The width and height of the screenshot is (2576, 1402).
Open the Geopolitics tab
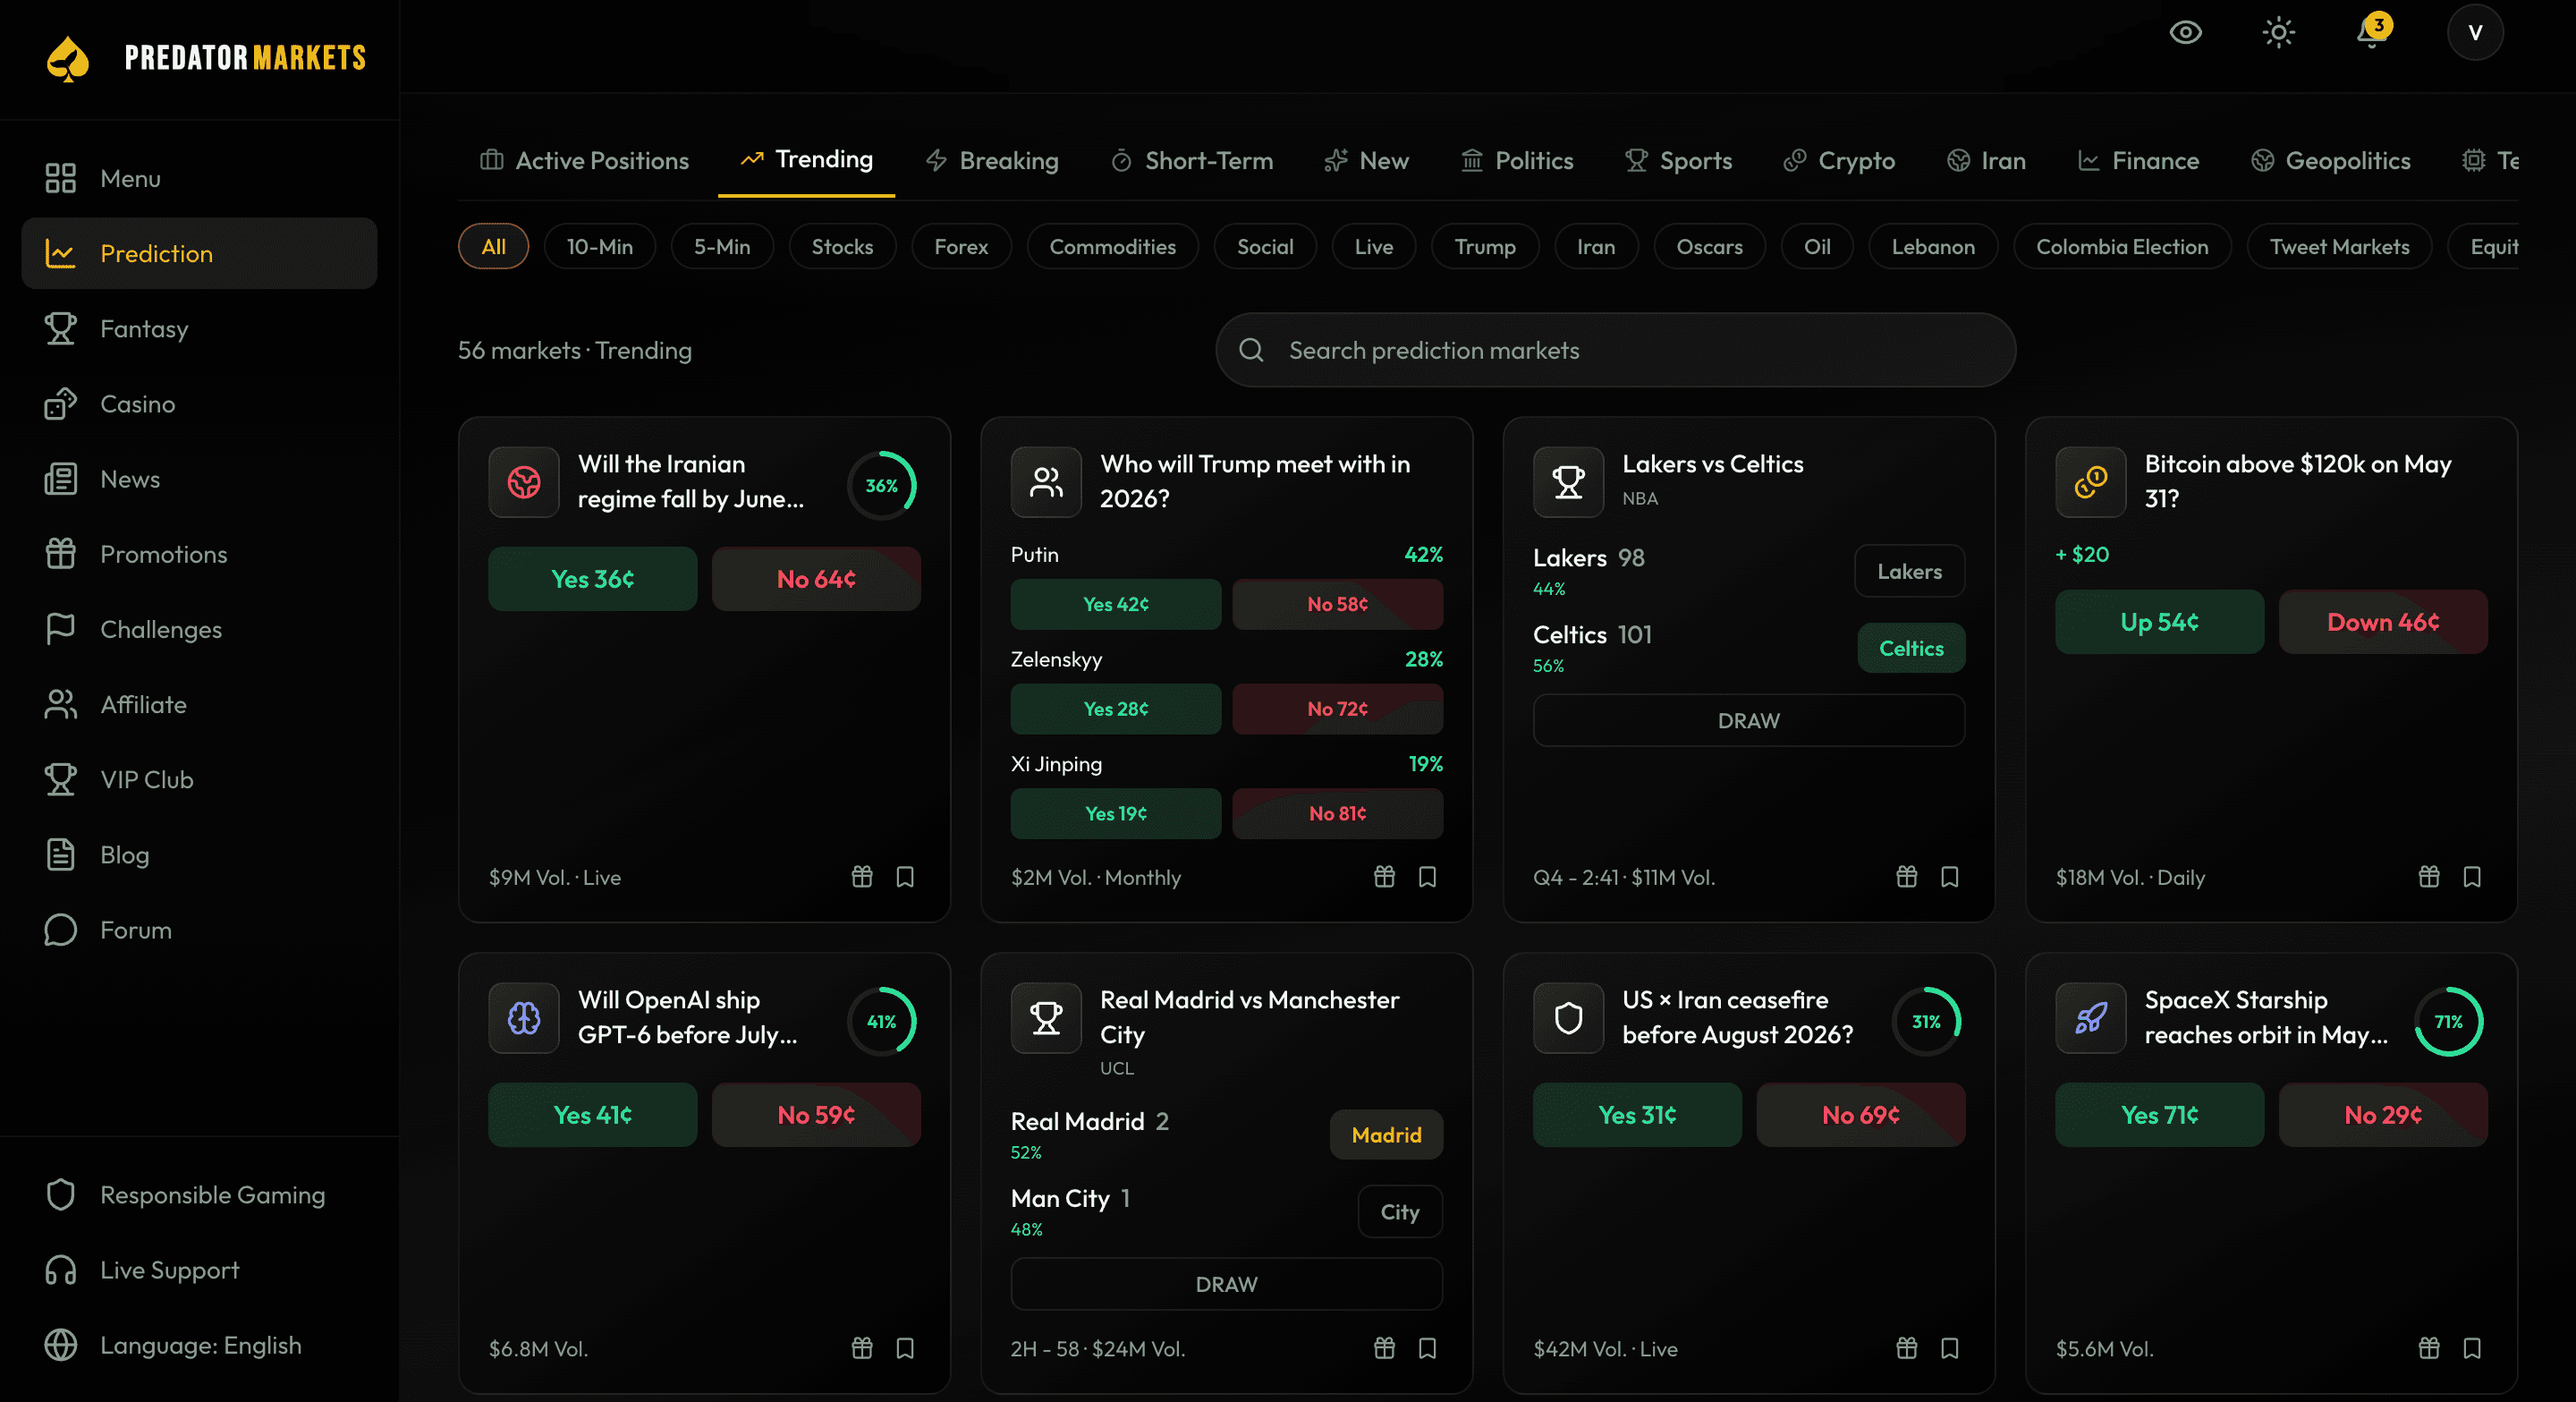(2330, 160)
